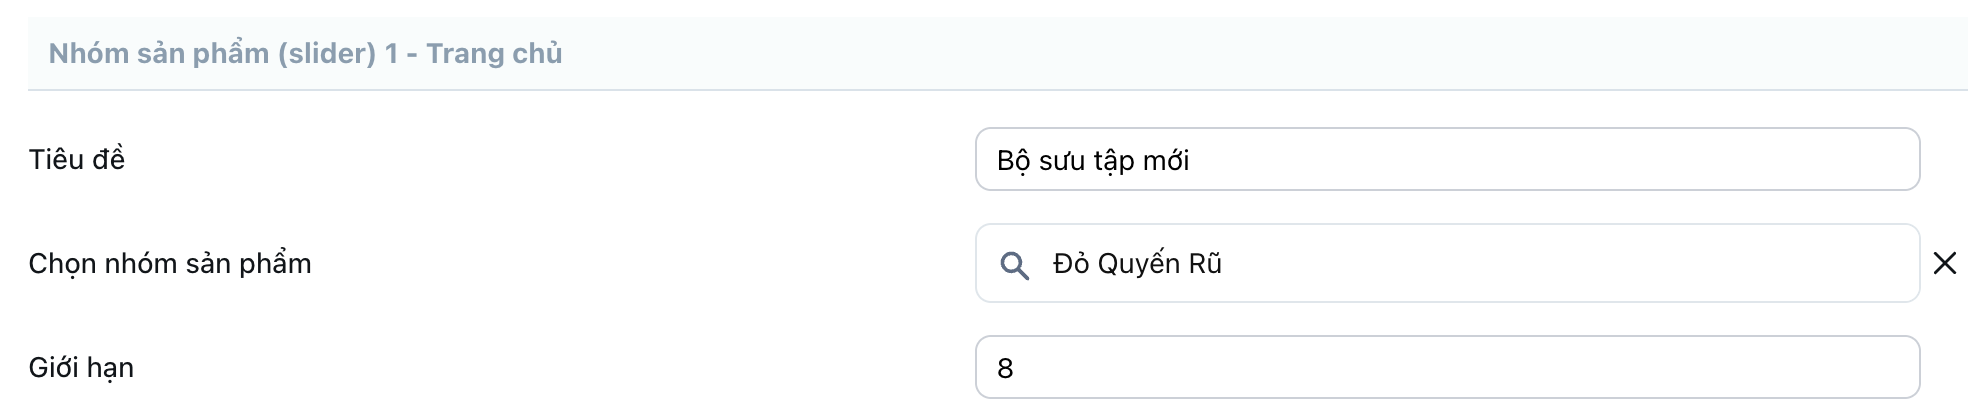Open the Chọn nhóm sản phẩm search box

1446,263
